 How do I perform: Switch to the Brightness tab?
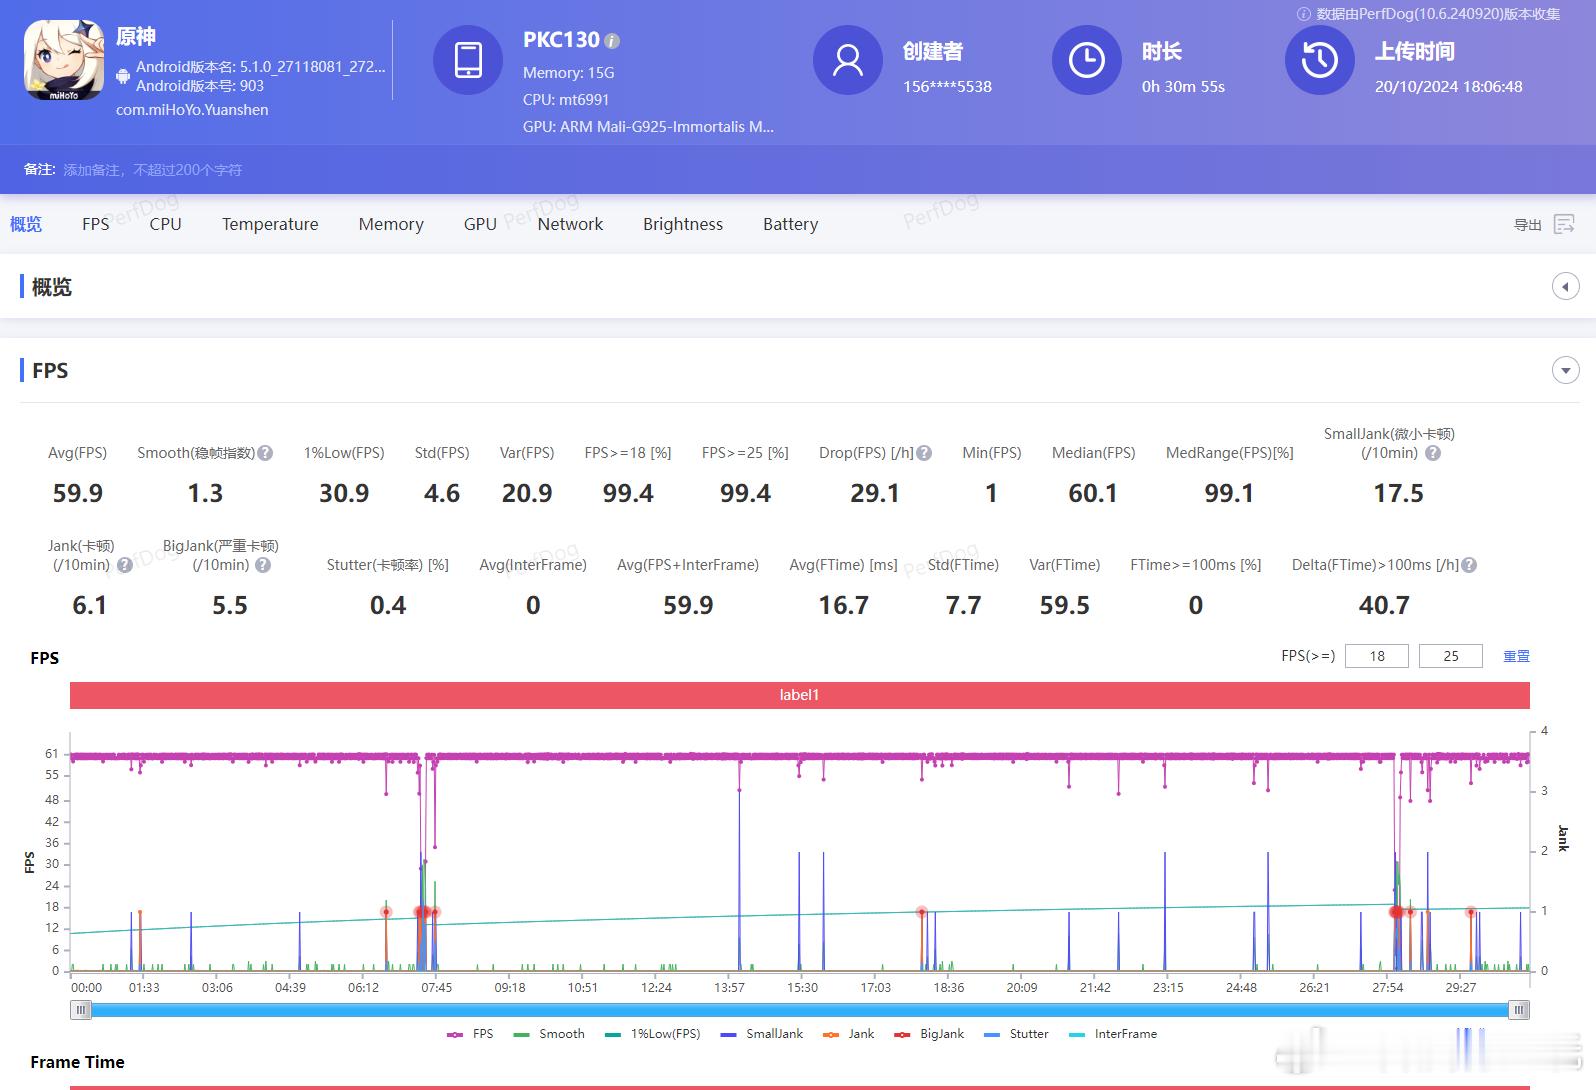683,224
